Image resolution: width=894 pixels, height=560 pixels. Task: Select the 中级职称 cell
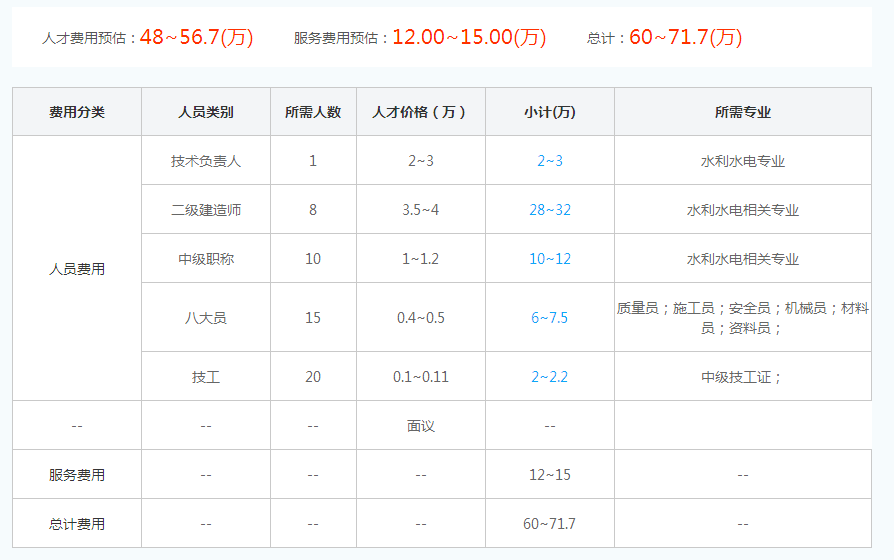tap(206, 259)
